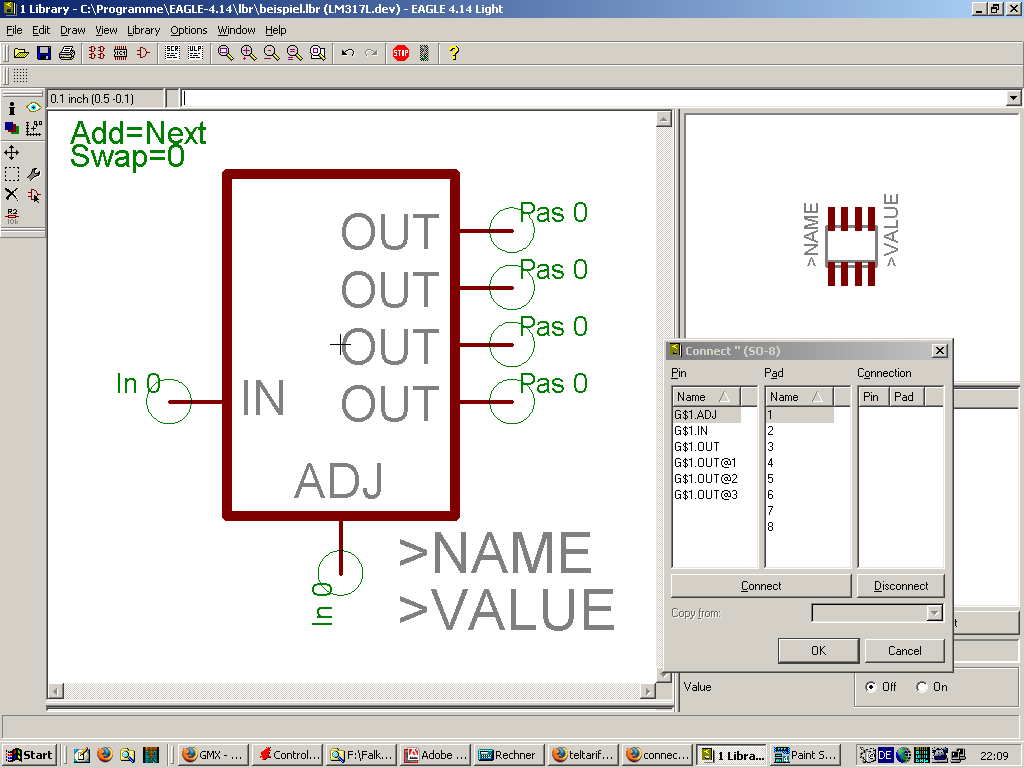The width and height of the screenshot is (1024, 768).
Task: Click the Zoom in magnifier icon
Action: pyautogui.click(x=248, y=53)
